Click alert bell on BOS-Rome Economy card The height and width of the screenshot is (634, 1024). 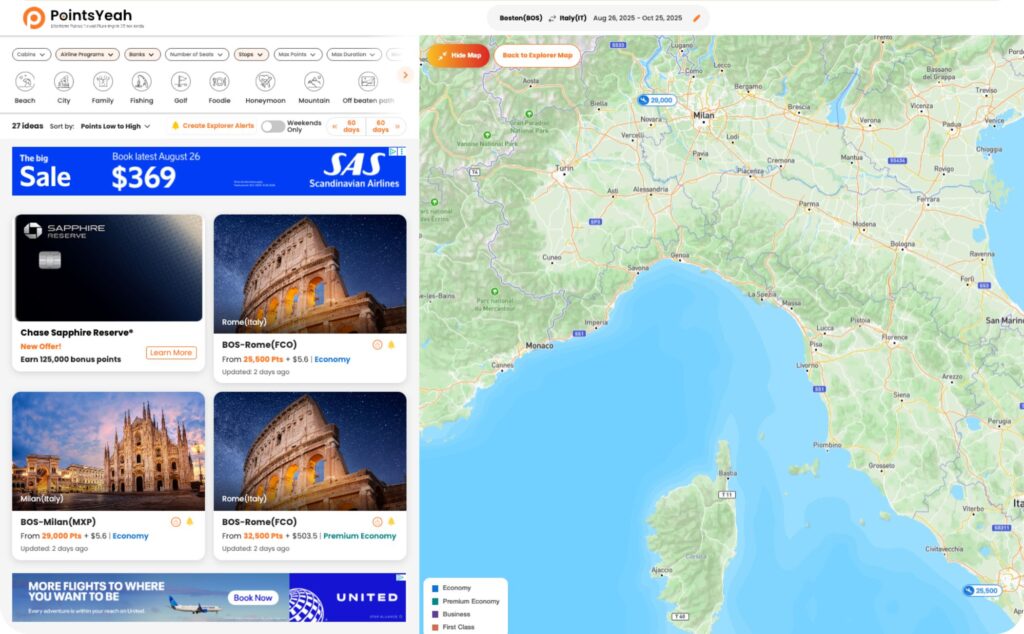click(391, 345)
